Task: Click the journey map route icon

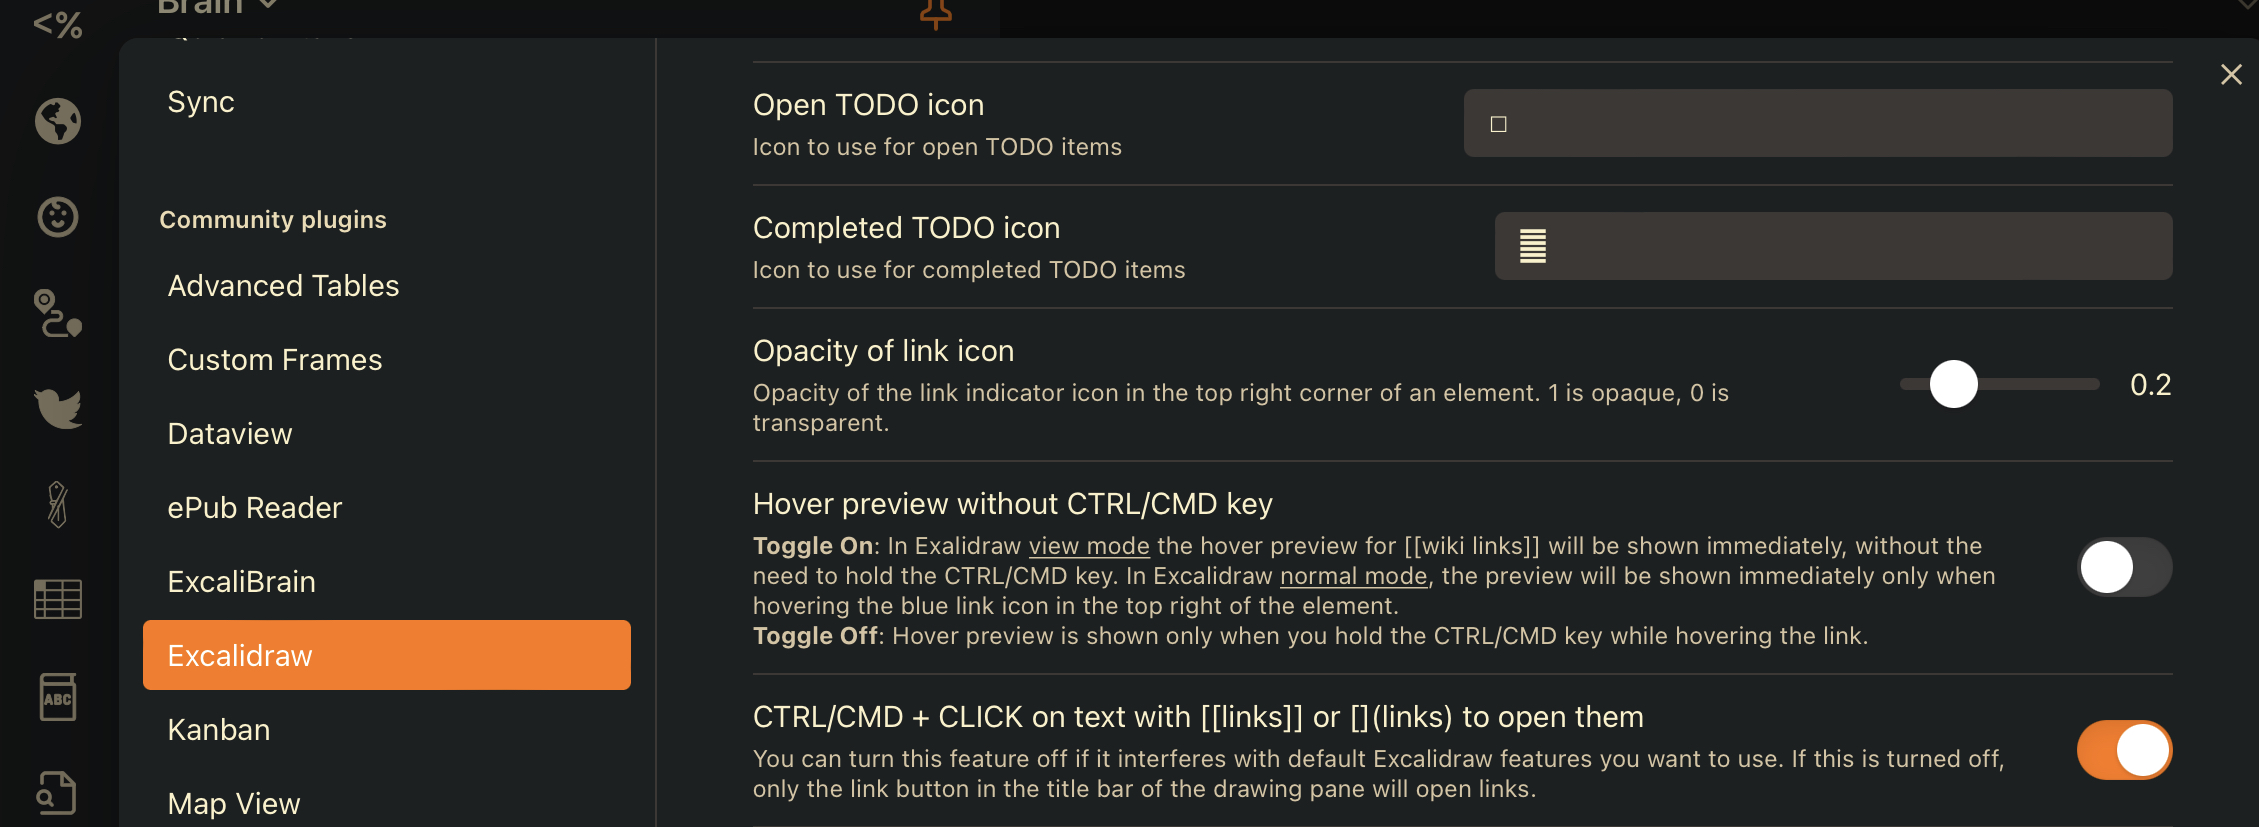Action: (x=57, y=313)
